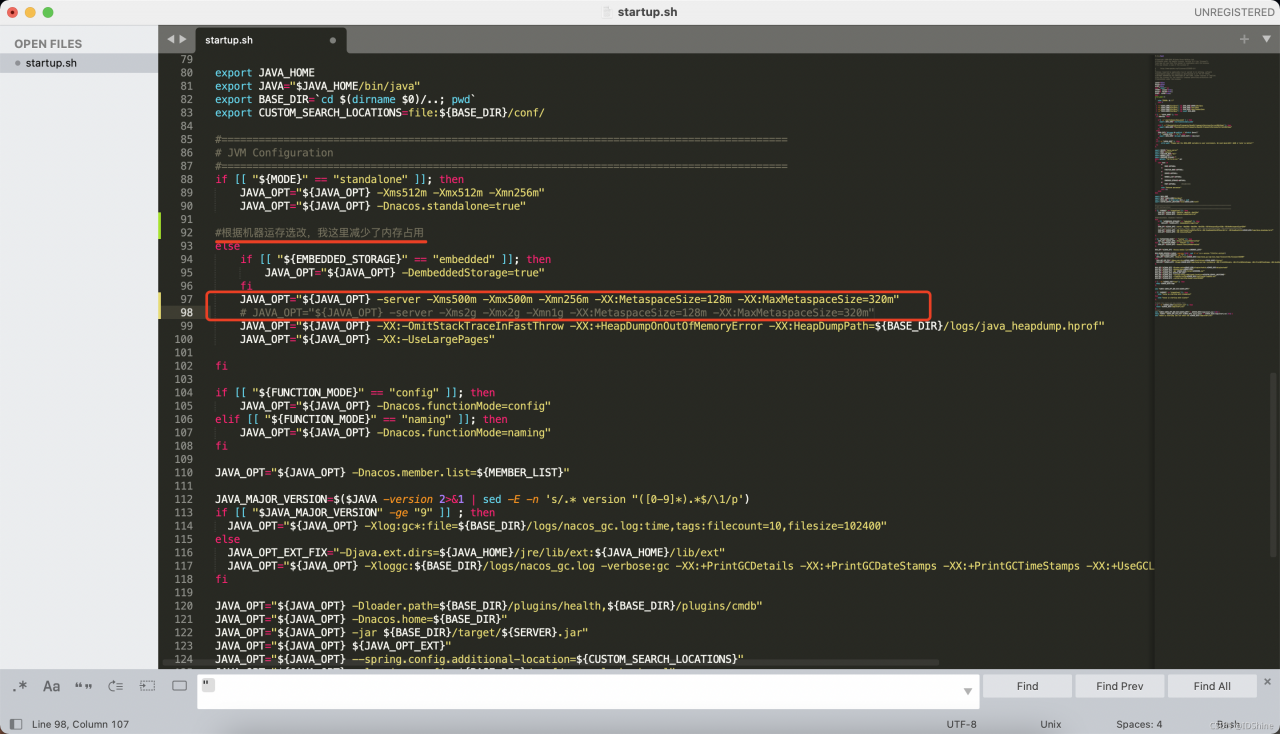Go to next tab arrow
Viewport: 1280px width, 734px height.
(183, 39)
